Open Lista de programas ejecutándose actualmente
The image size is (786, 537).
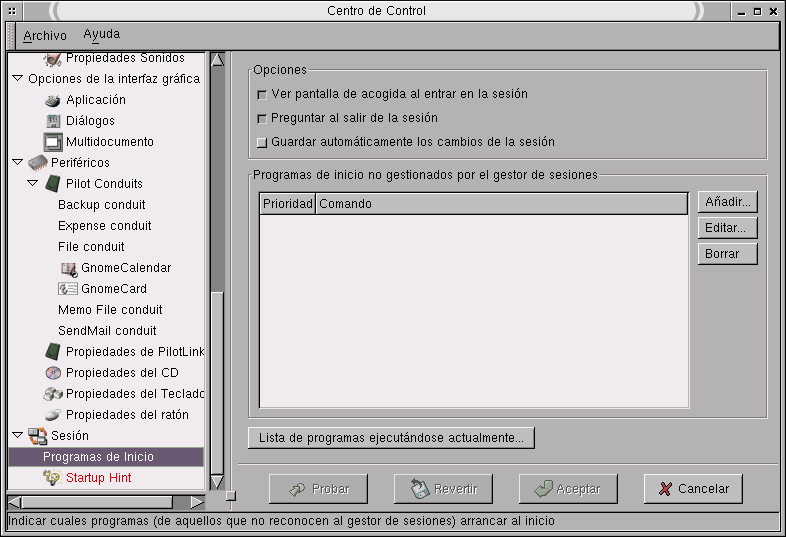click(391, 438)
